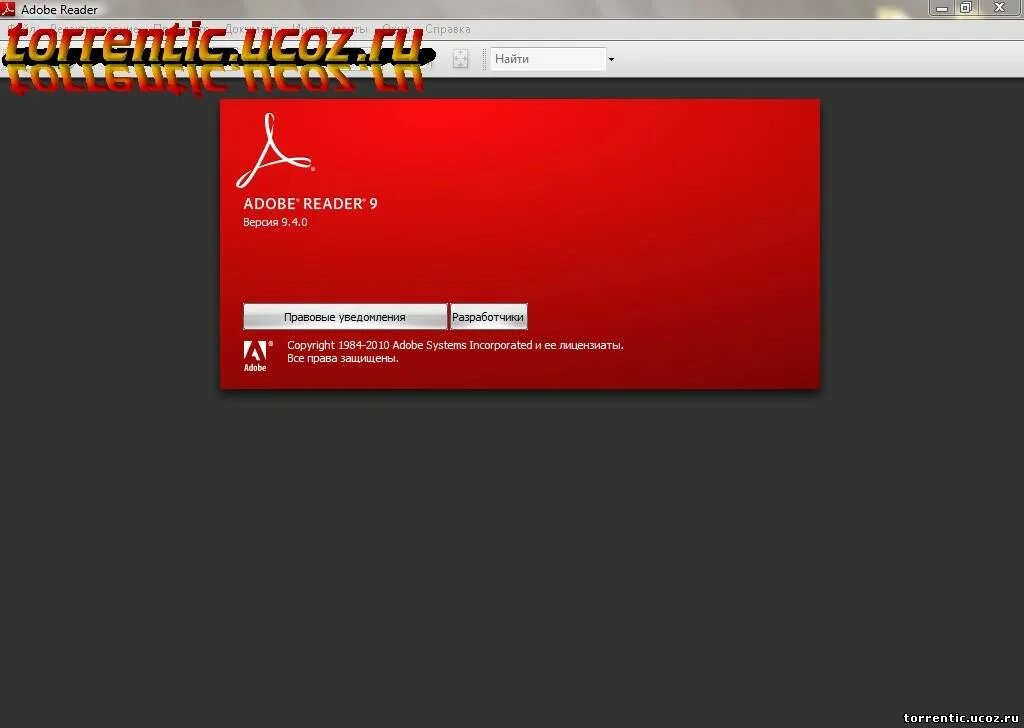Click the Adobe Reader icon in title bar

tap(8, 8)
